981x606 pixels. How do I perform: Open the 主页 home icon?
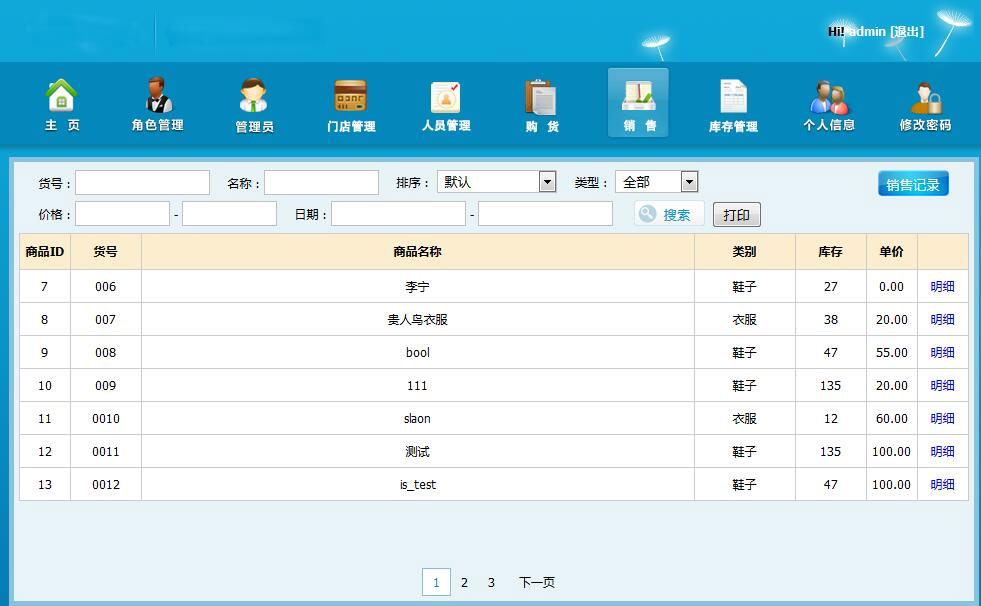pos(62,100)
